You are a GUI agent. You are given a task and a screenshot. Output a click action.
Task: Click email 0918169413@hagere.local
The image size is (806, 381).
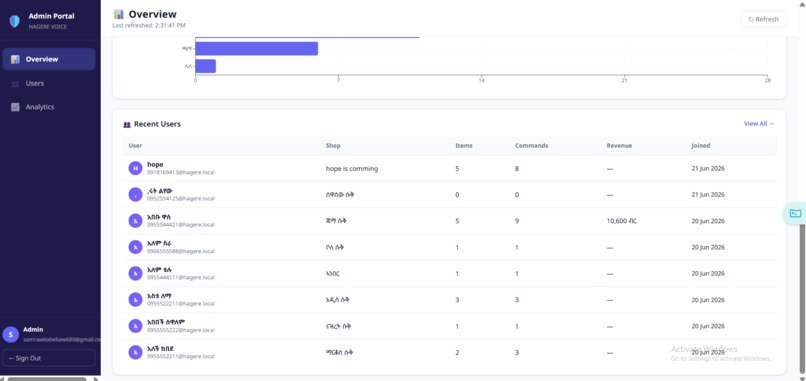[181, 173]
